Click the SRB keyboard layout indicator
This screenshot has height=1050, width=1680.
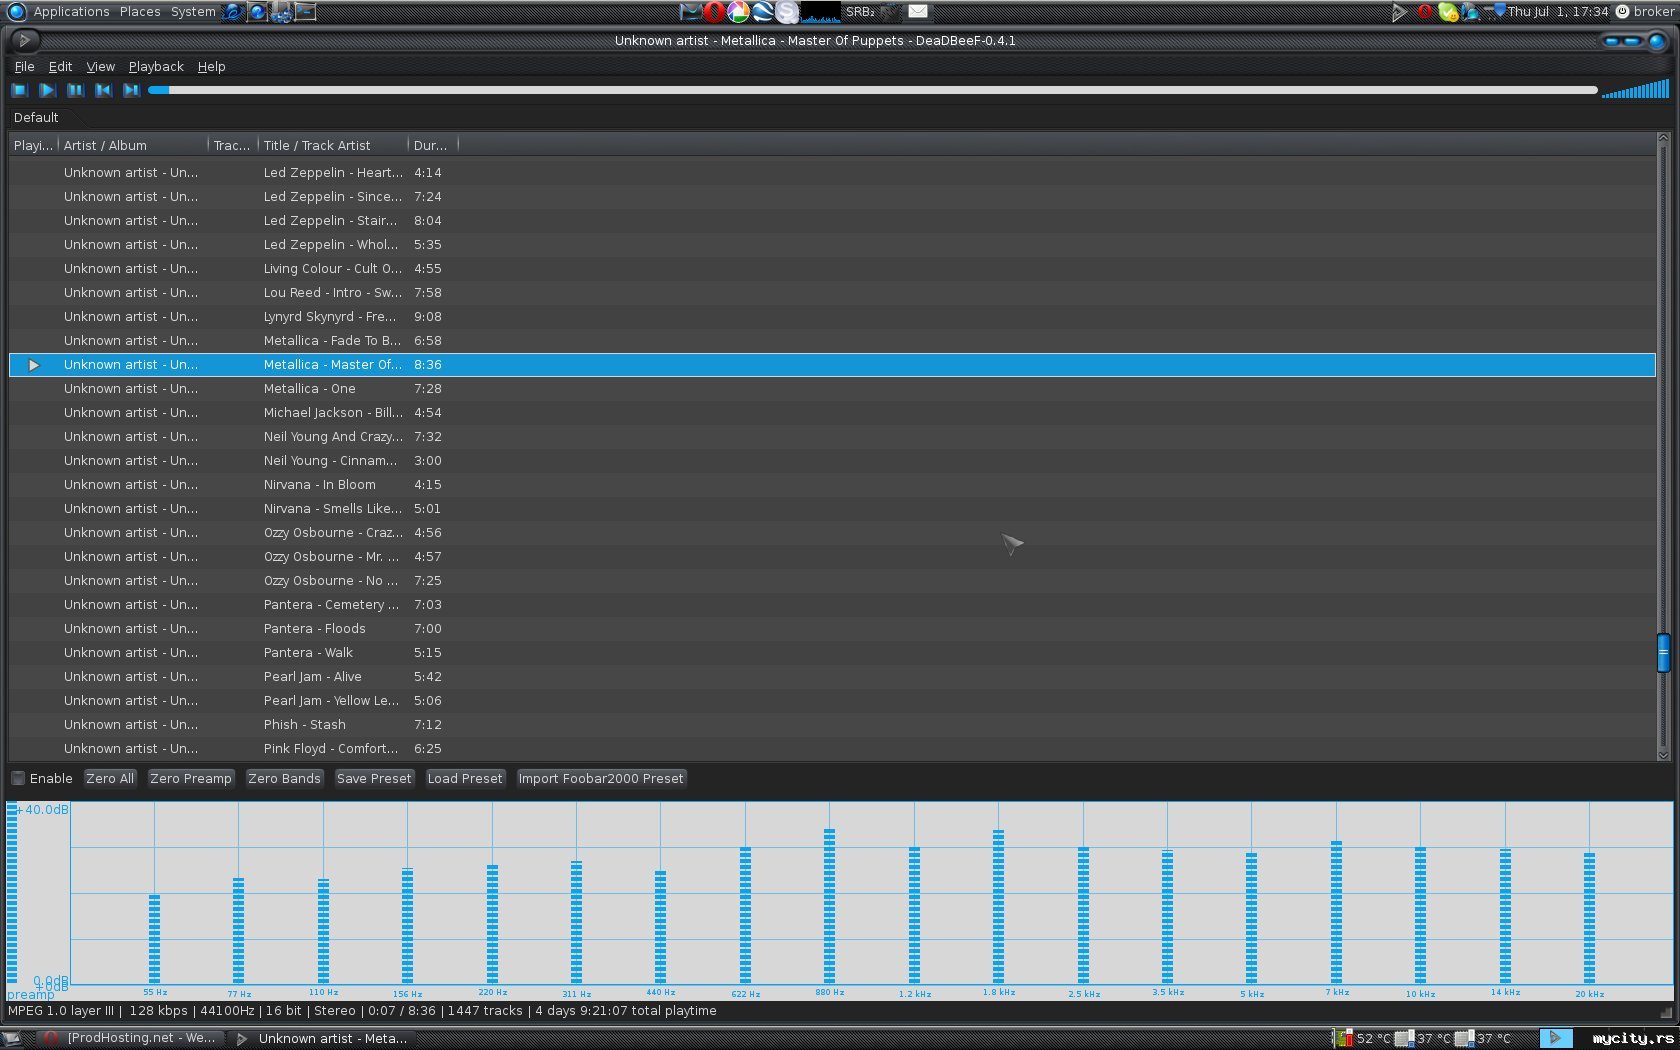tap(860, 12)
